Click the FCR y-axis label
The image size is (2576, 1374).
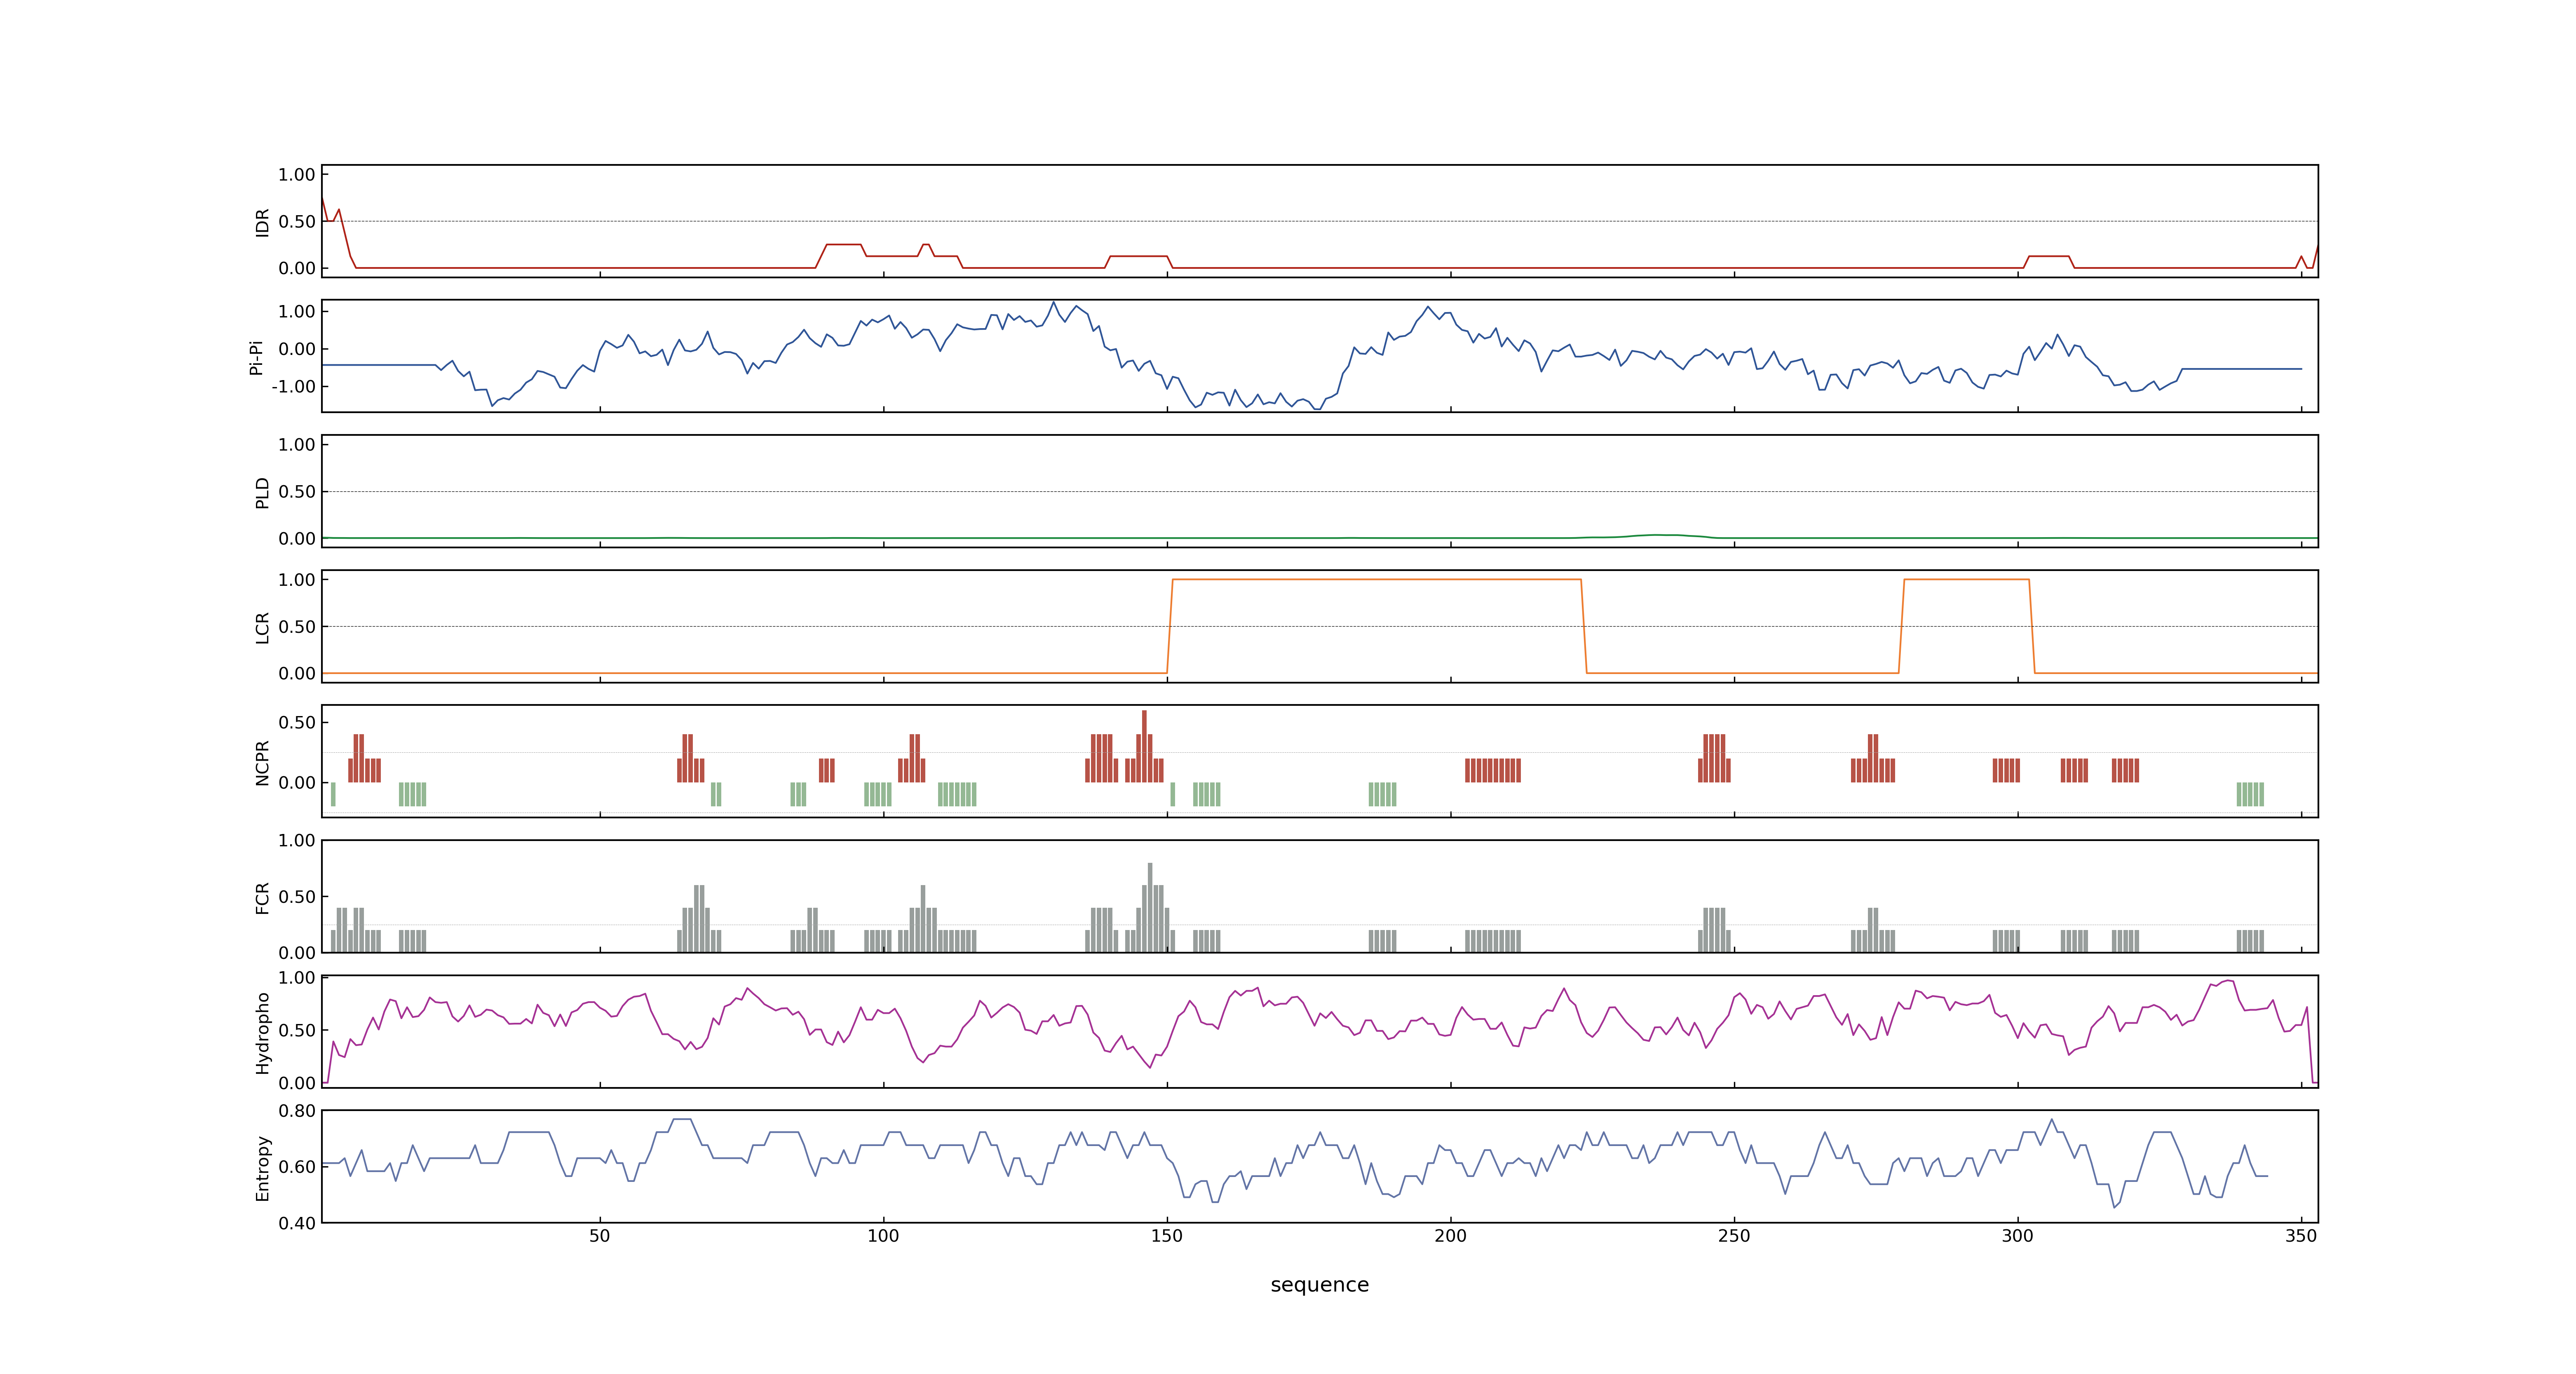tap(262, 897)
